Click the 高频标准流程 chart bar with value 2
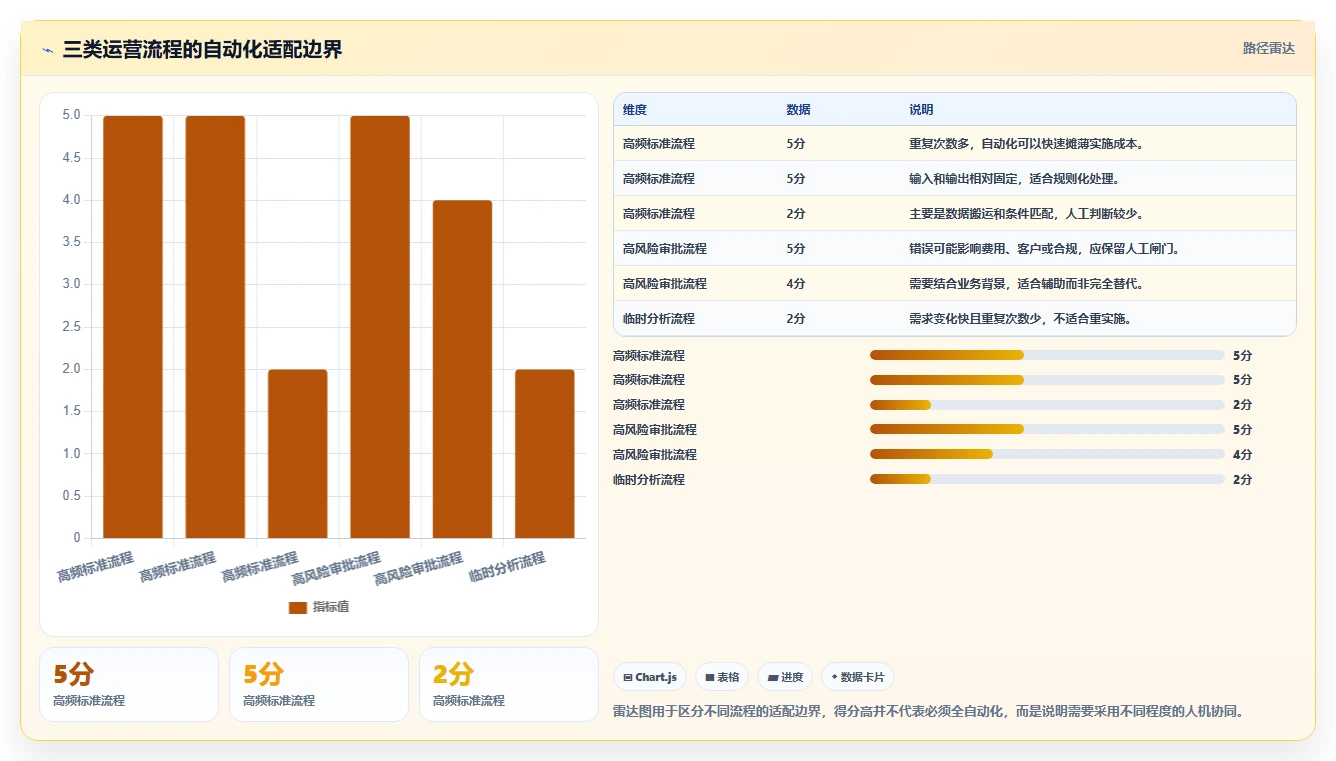1336x761 pixels. click(298, 454)
